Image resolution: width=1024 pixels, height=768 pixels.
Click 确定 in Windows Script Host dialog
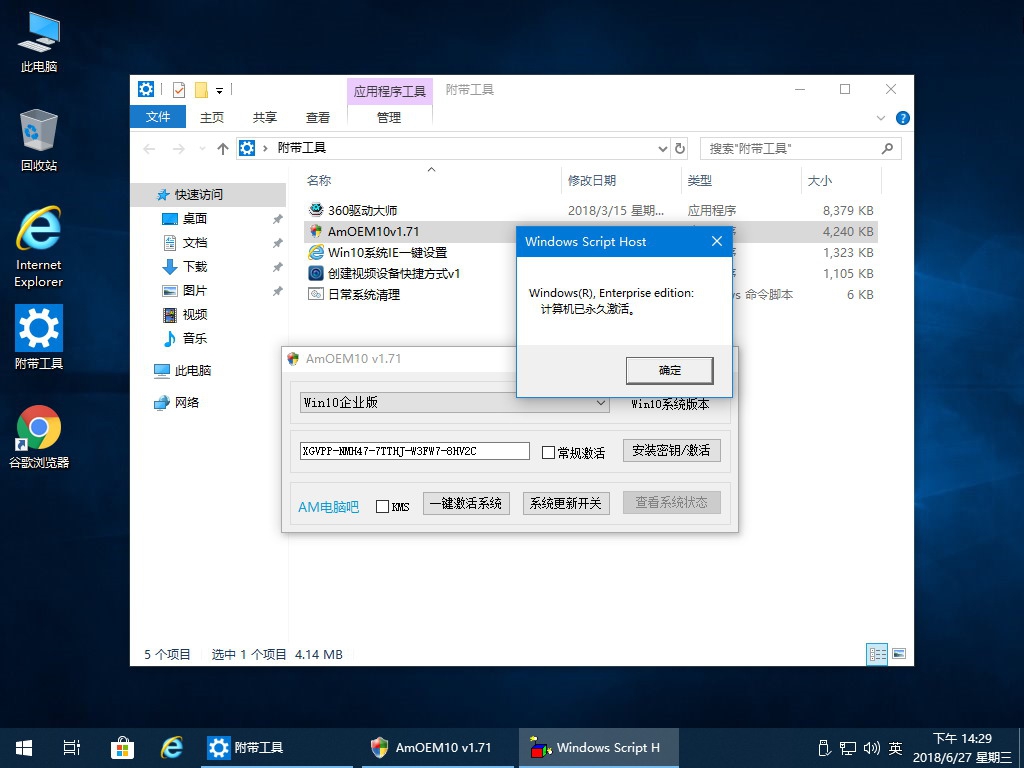[669, 370]
